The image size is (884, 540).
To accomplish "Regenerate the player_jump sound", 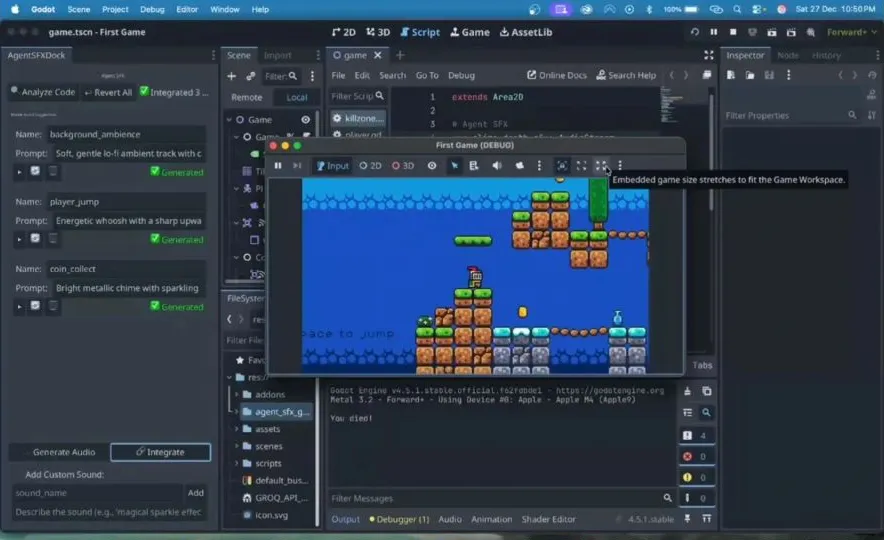I will [35, 238].
